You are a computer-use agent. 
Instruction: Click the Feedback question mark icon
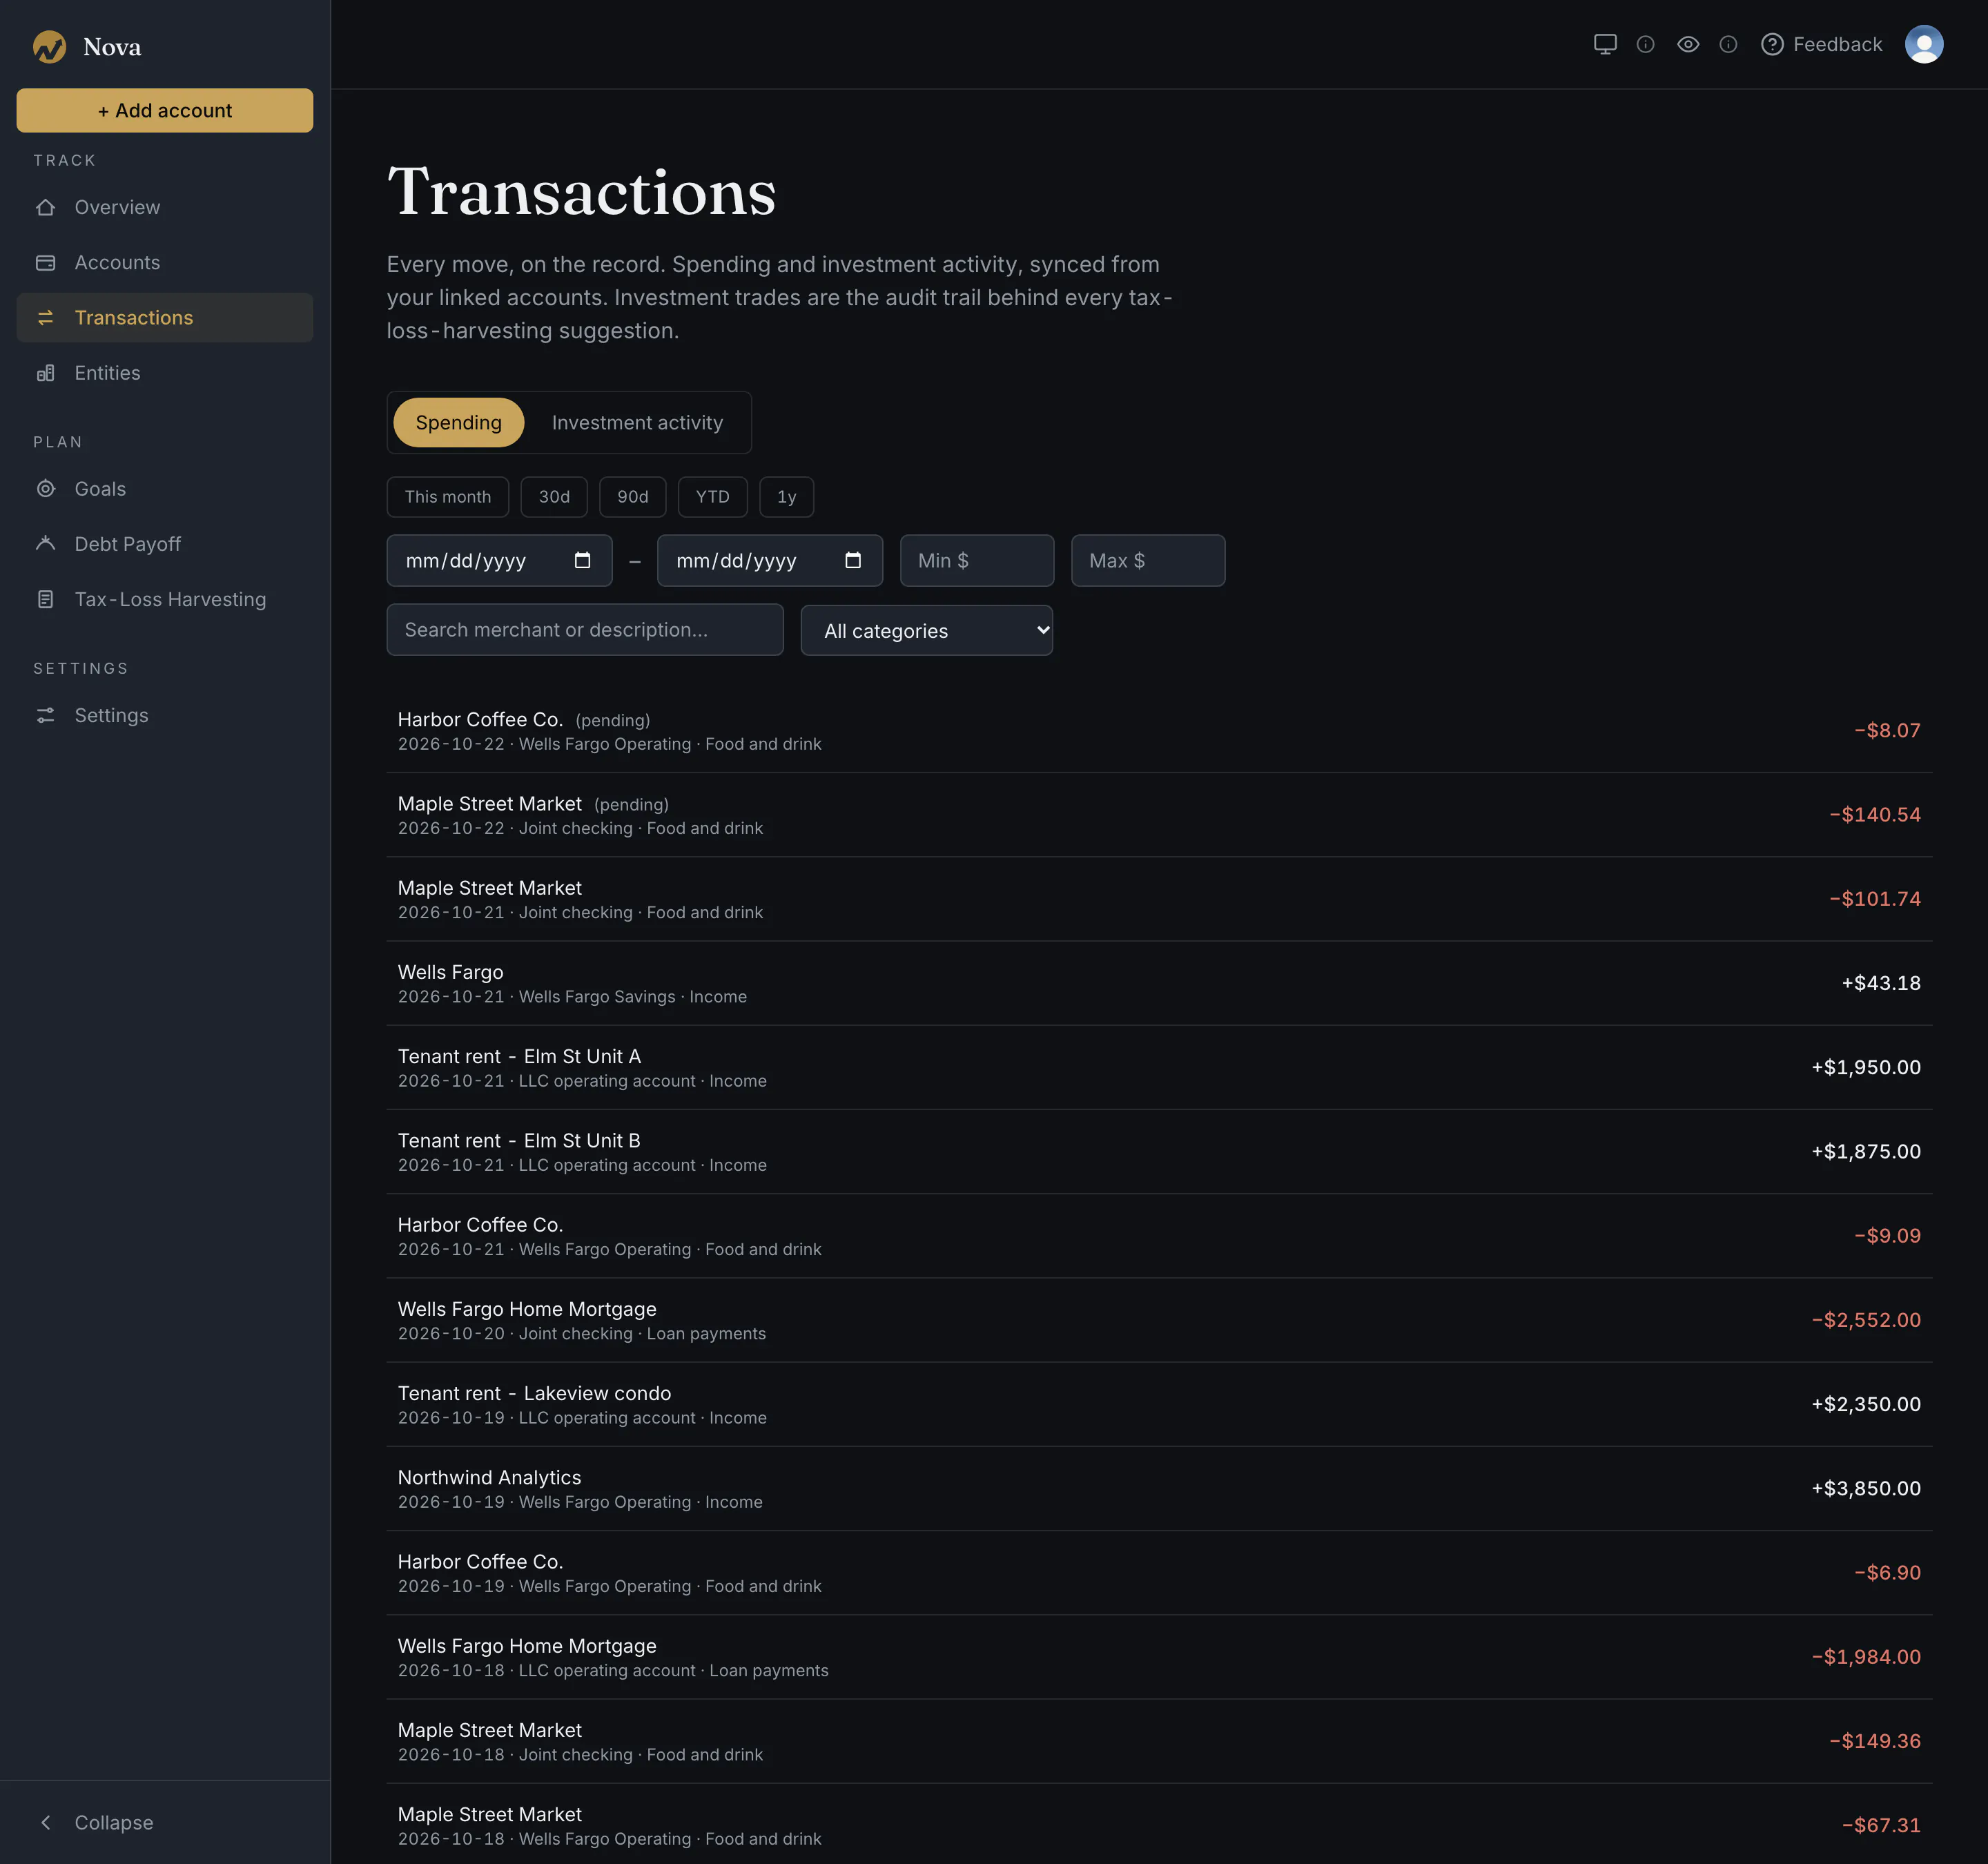tap(1772, 44)
